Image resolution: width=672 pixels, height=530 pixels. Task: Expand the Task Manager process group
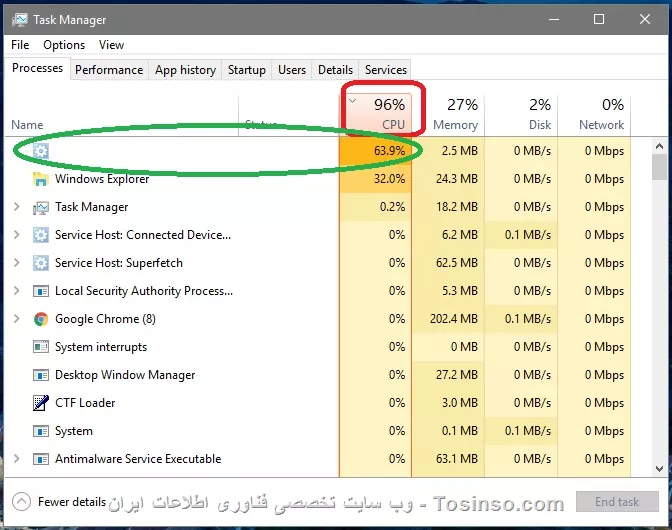pyautogui.click(x=16, y=207)
